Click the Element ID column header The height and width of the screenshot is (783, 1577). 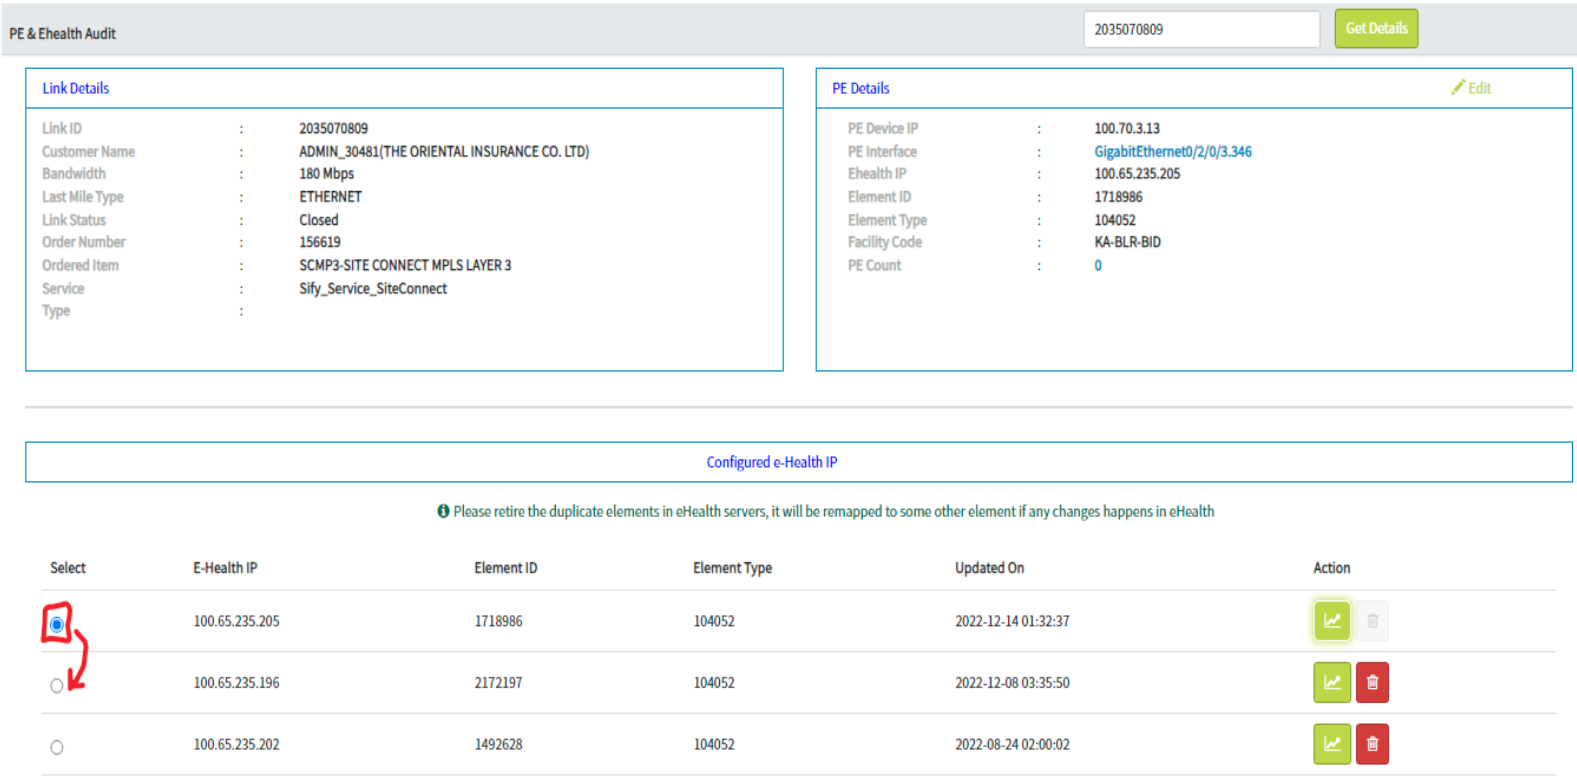click(506, 568)
